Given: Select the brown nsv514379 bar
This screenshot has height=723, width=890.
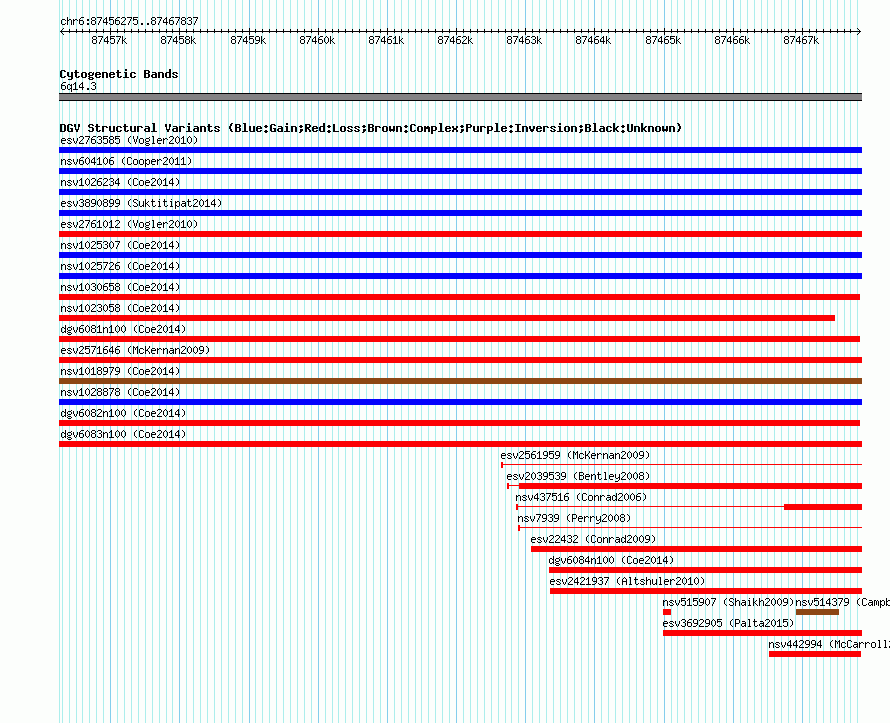Looking at the screenshot, I should coord(817,612).
